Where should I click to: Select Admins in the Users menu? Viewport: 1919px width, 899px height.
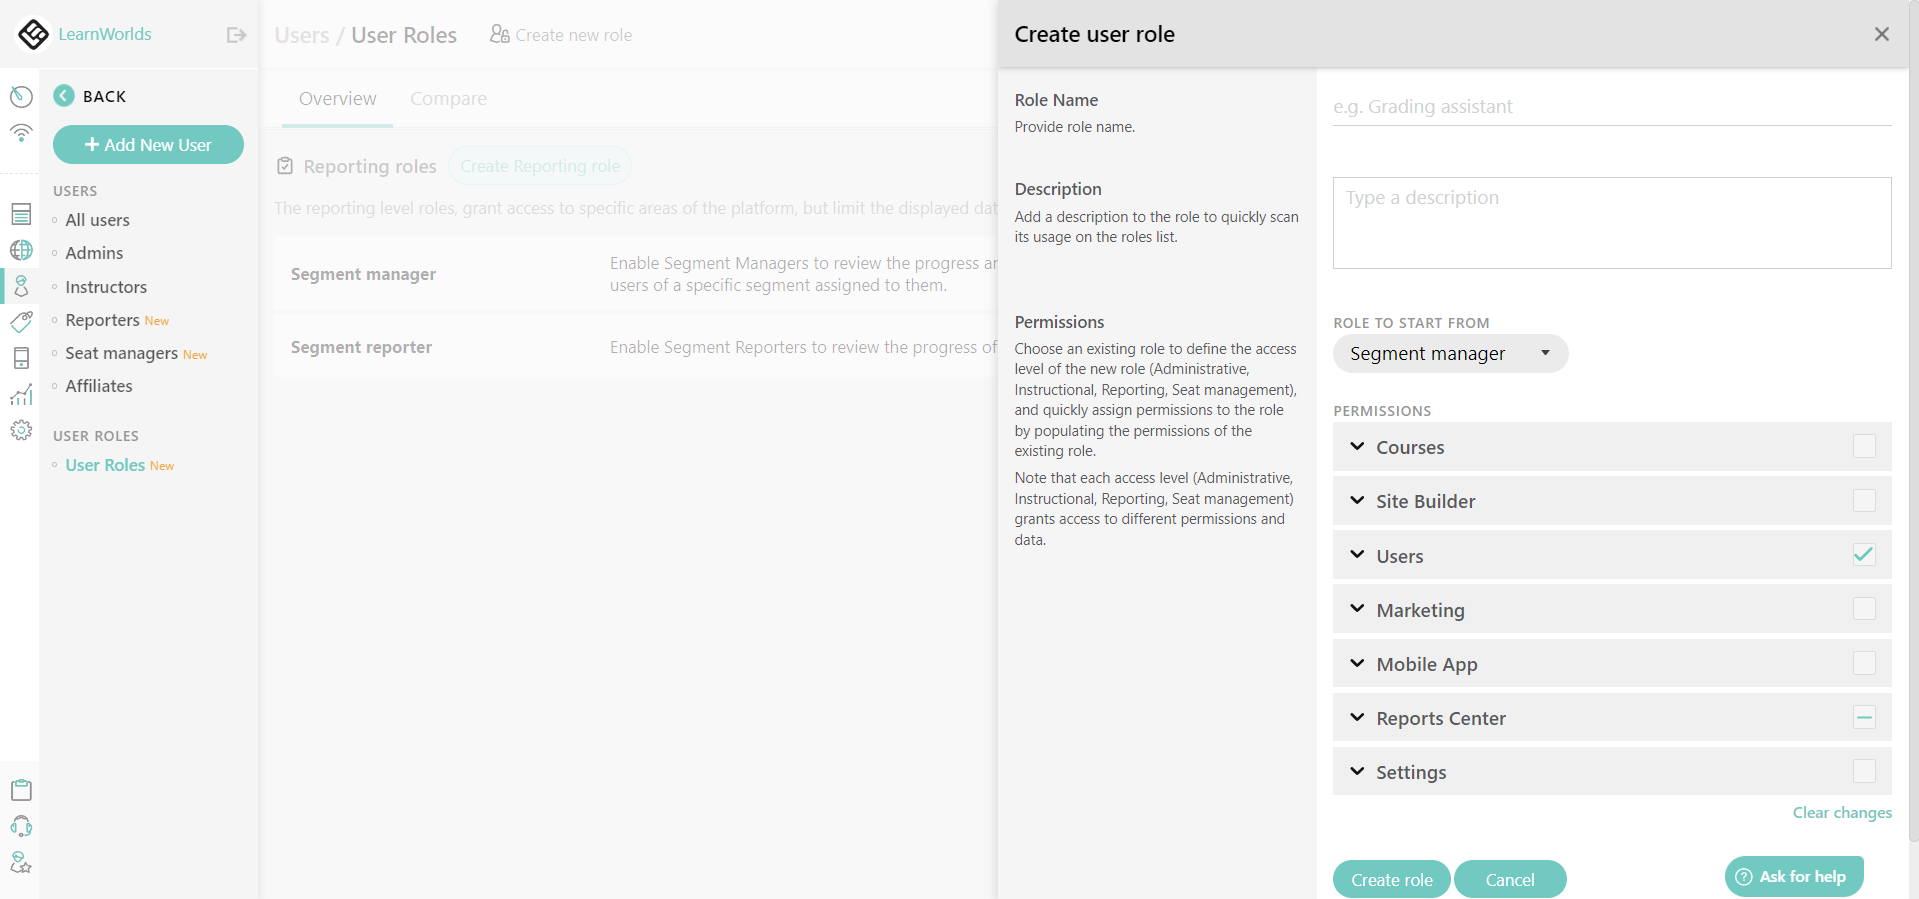94,253
